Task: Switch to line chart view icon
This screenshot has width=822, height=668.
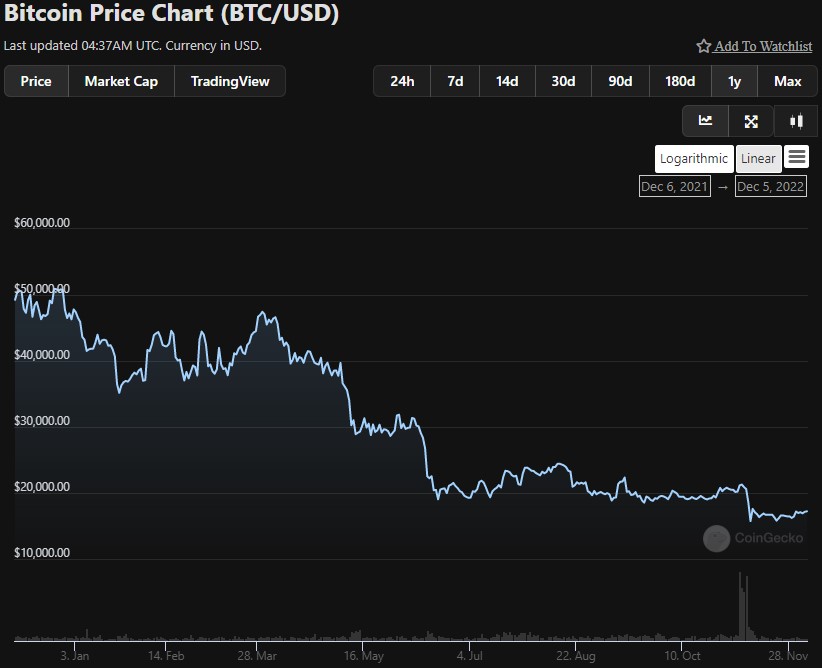Action: tap(705, 121)
